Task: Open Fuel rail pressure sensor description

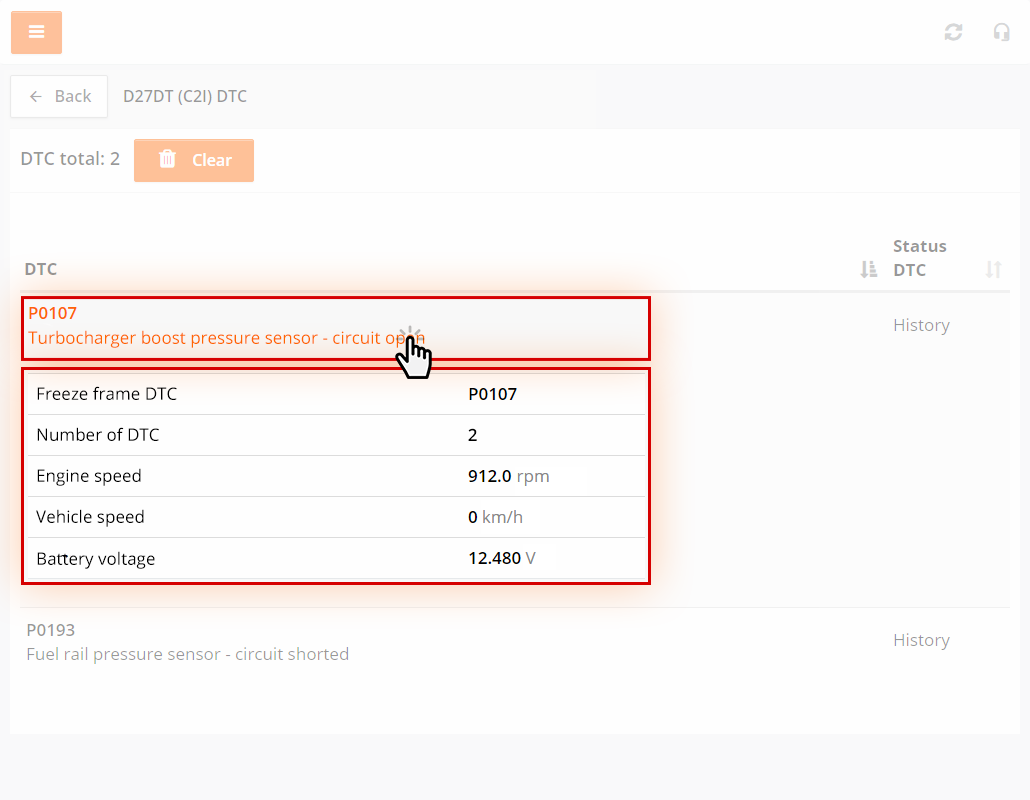Action: (x=187, y=654)
